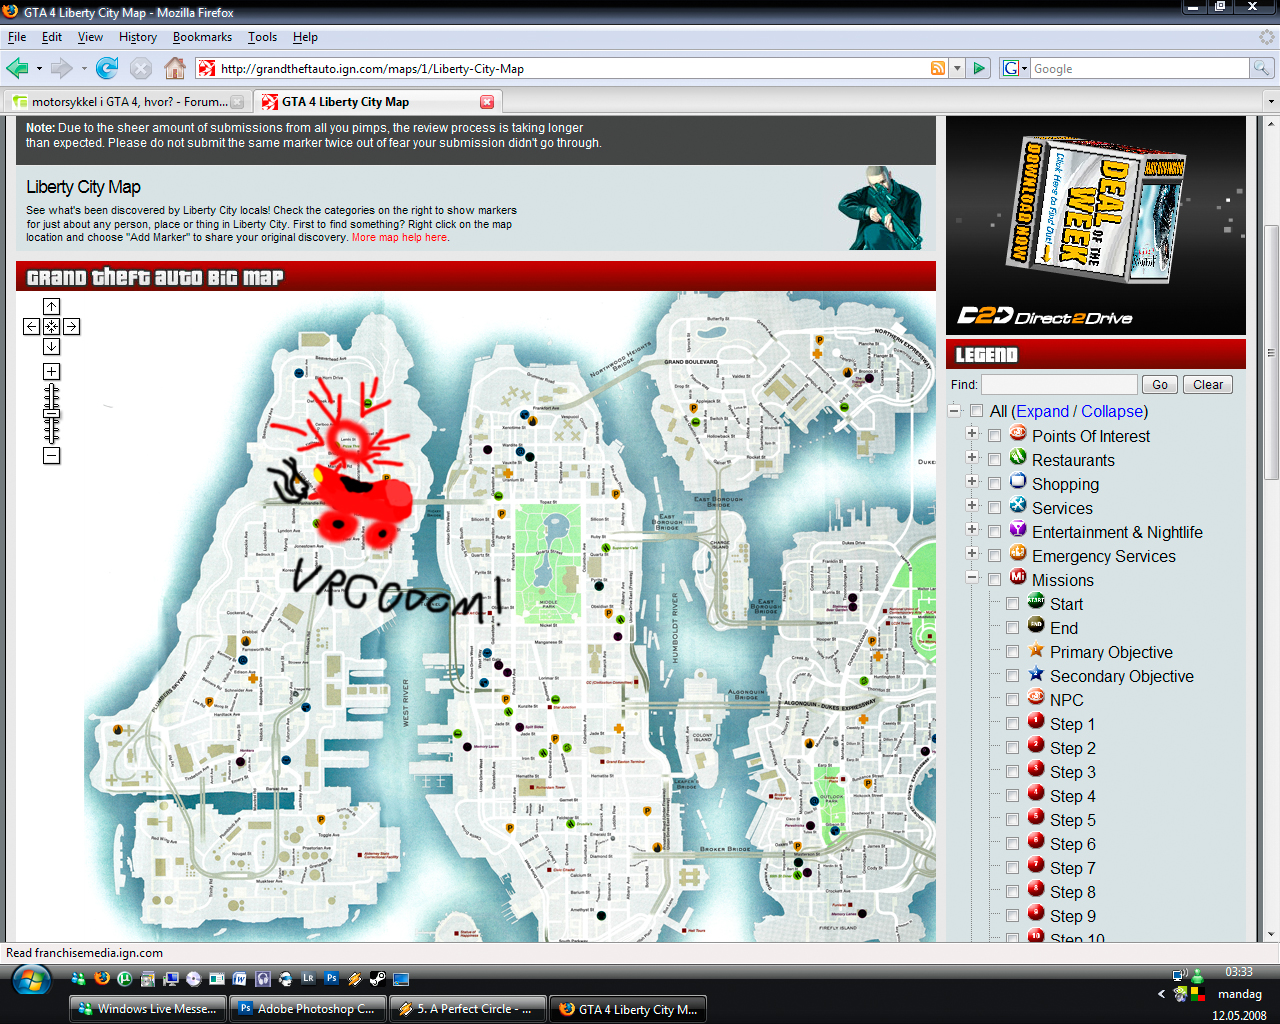Image resolution: width=1280 pixels, height=1024 pixels.
Task: Open the Firefox home page icon
Action: (x=175, y=68)
